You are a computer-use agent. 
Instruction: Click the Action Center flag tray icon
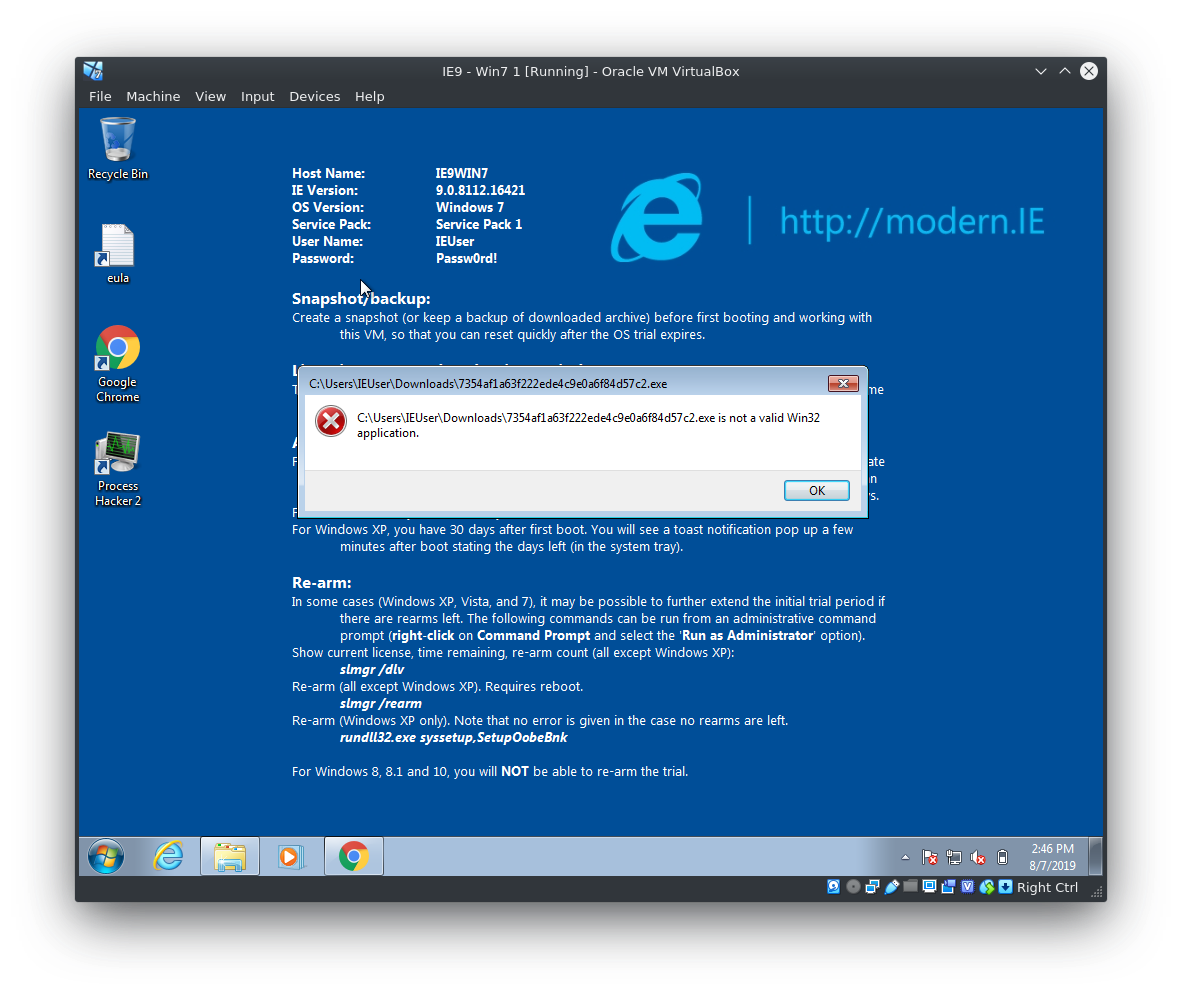930,858
